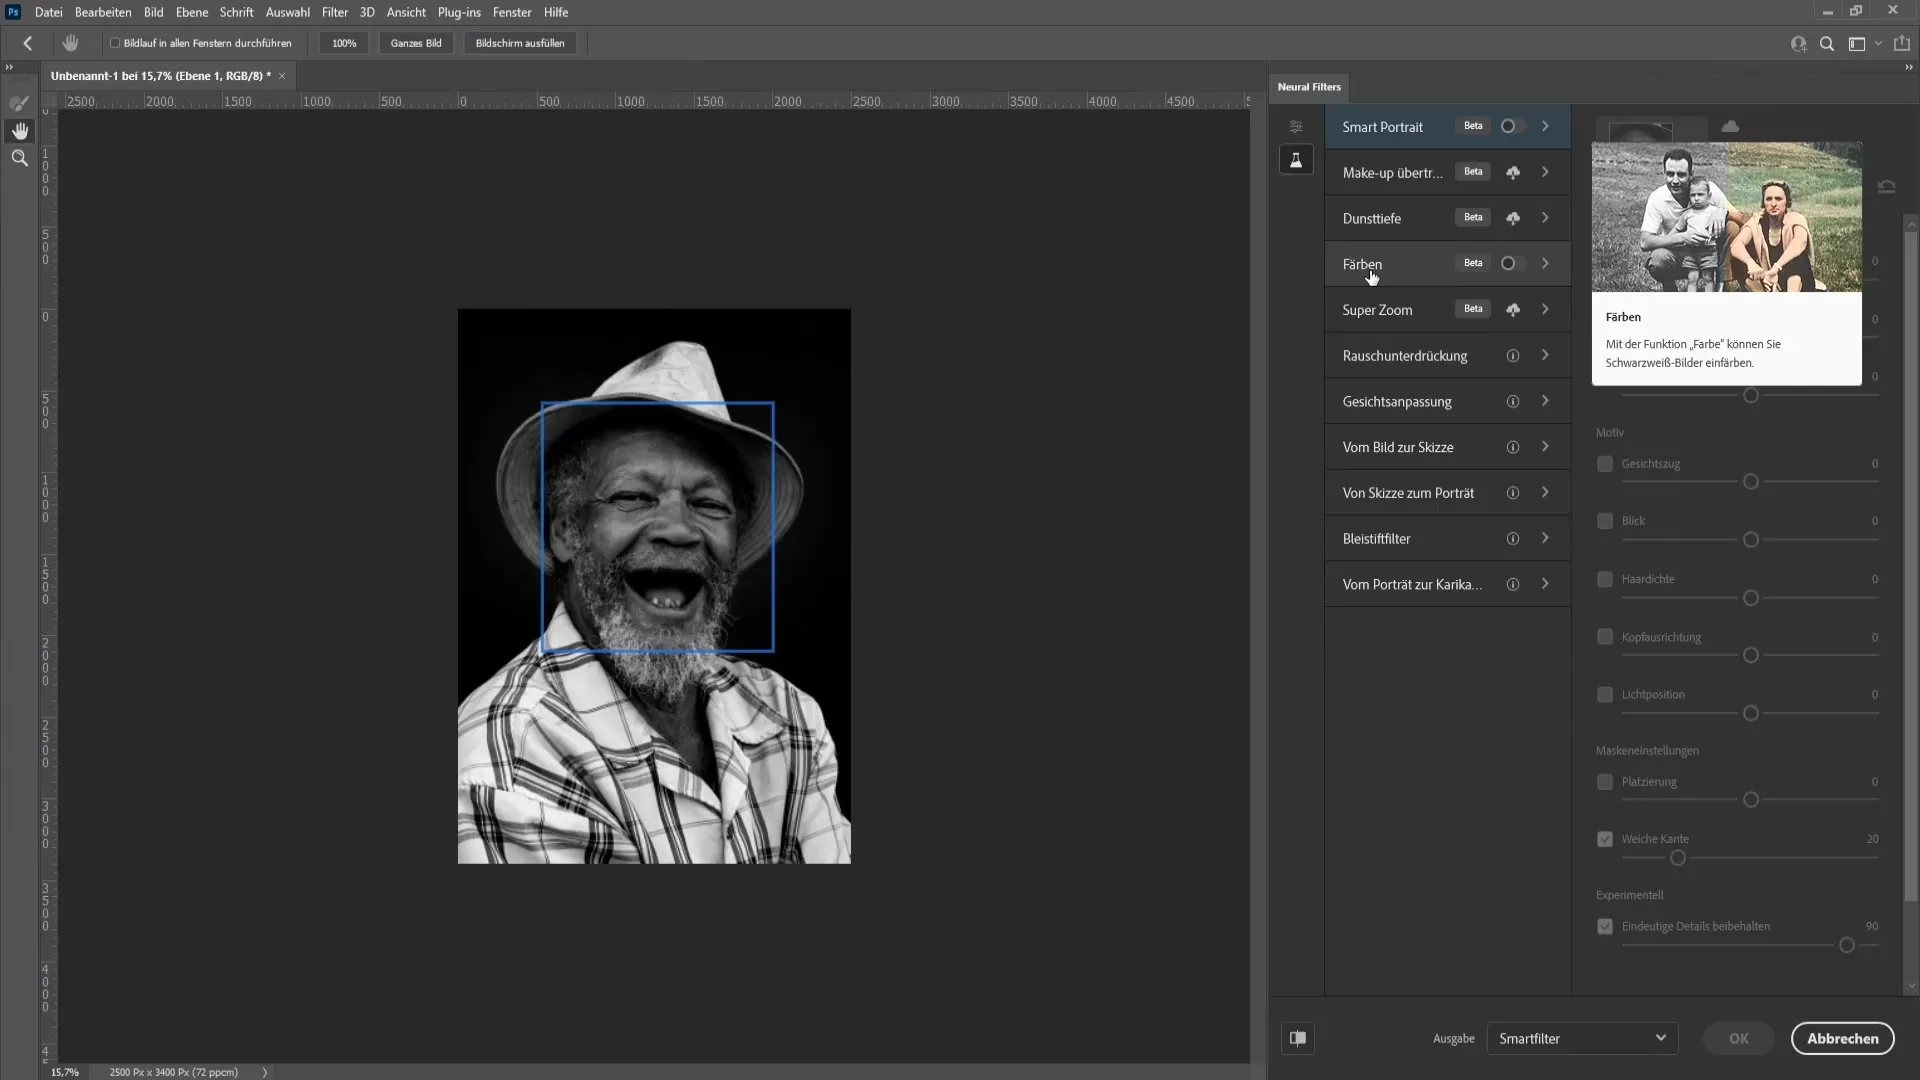The height and width of the screenshot is (1080, 1920).
Task: Click the zoom percentage field in status bar
Action: pyautogui.click(x=65, y=1072)
